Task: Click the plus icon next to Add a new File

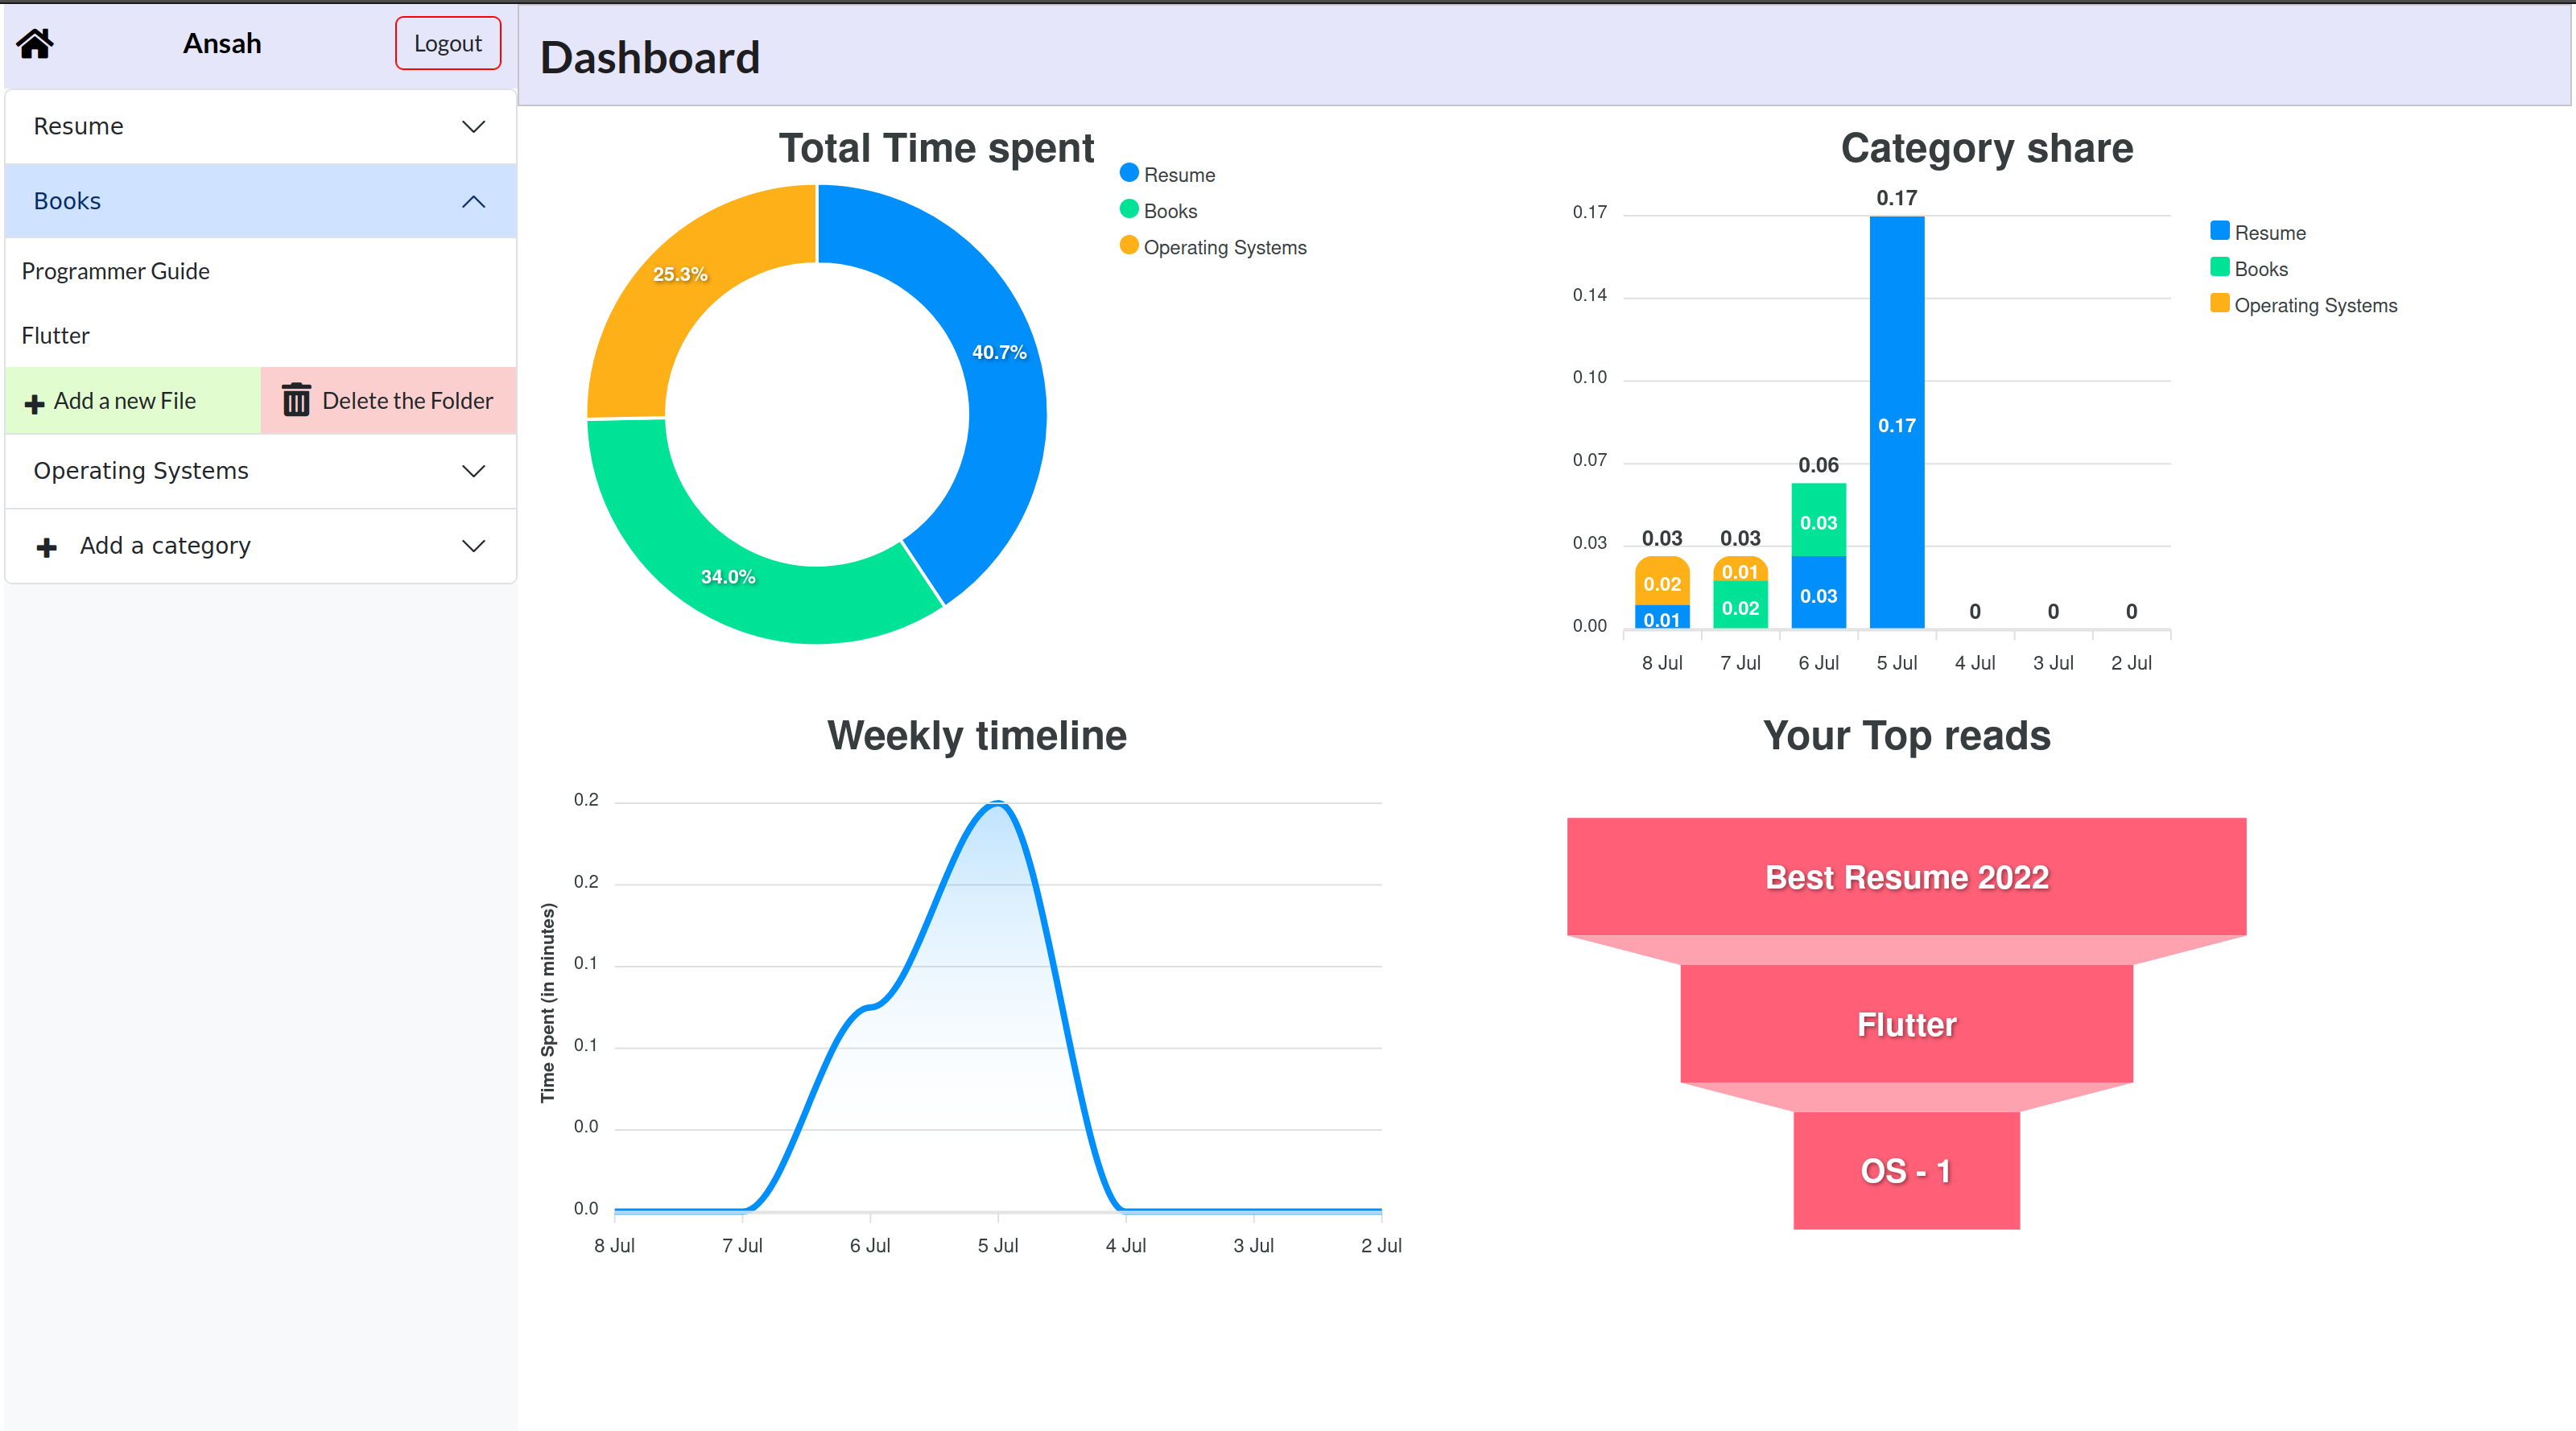Action: coord(35,403)
